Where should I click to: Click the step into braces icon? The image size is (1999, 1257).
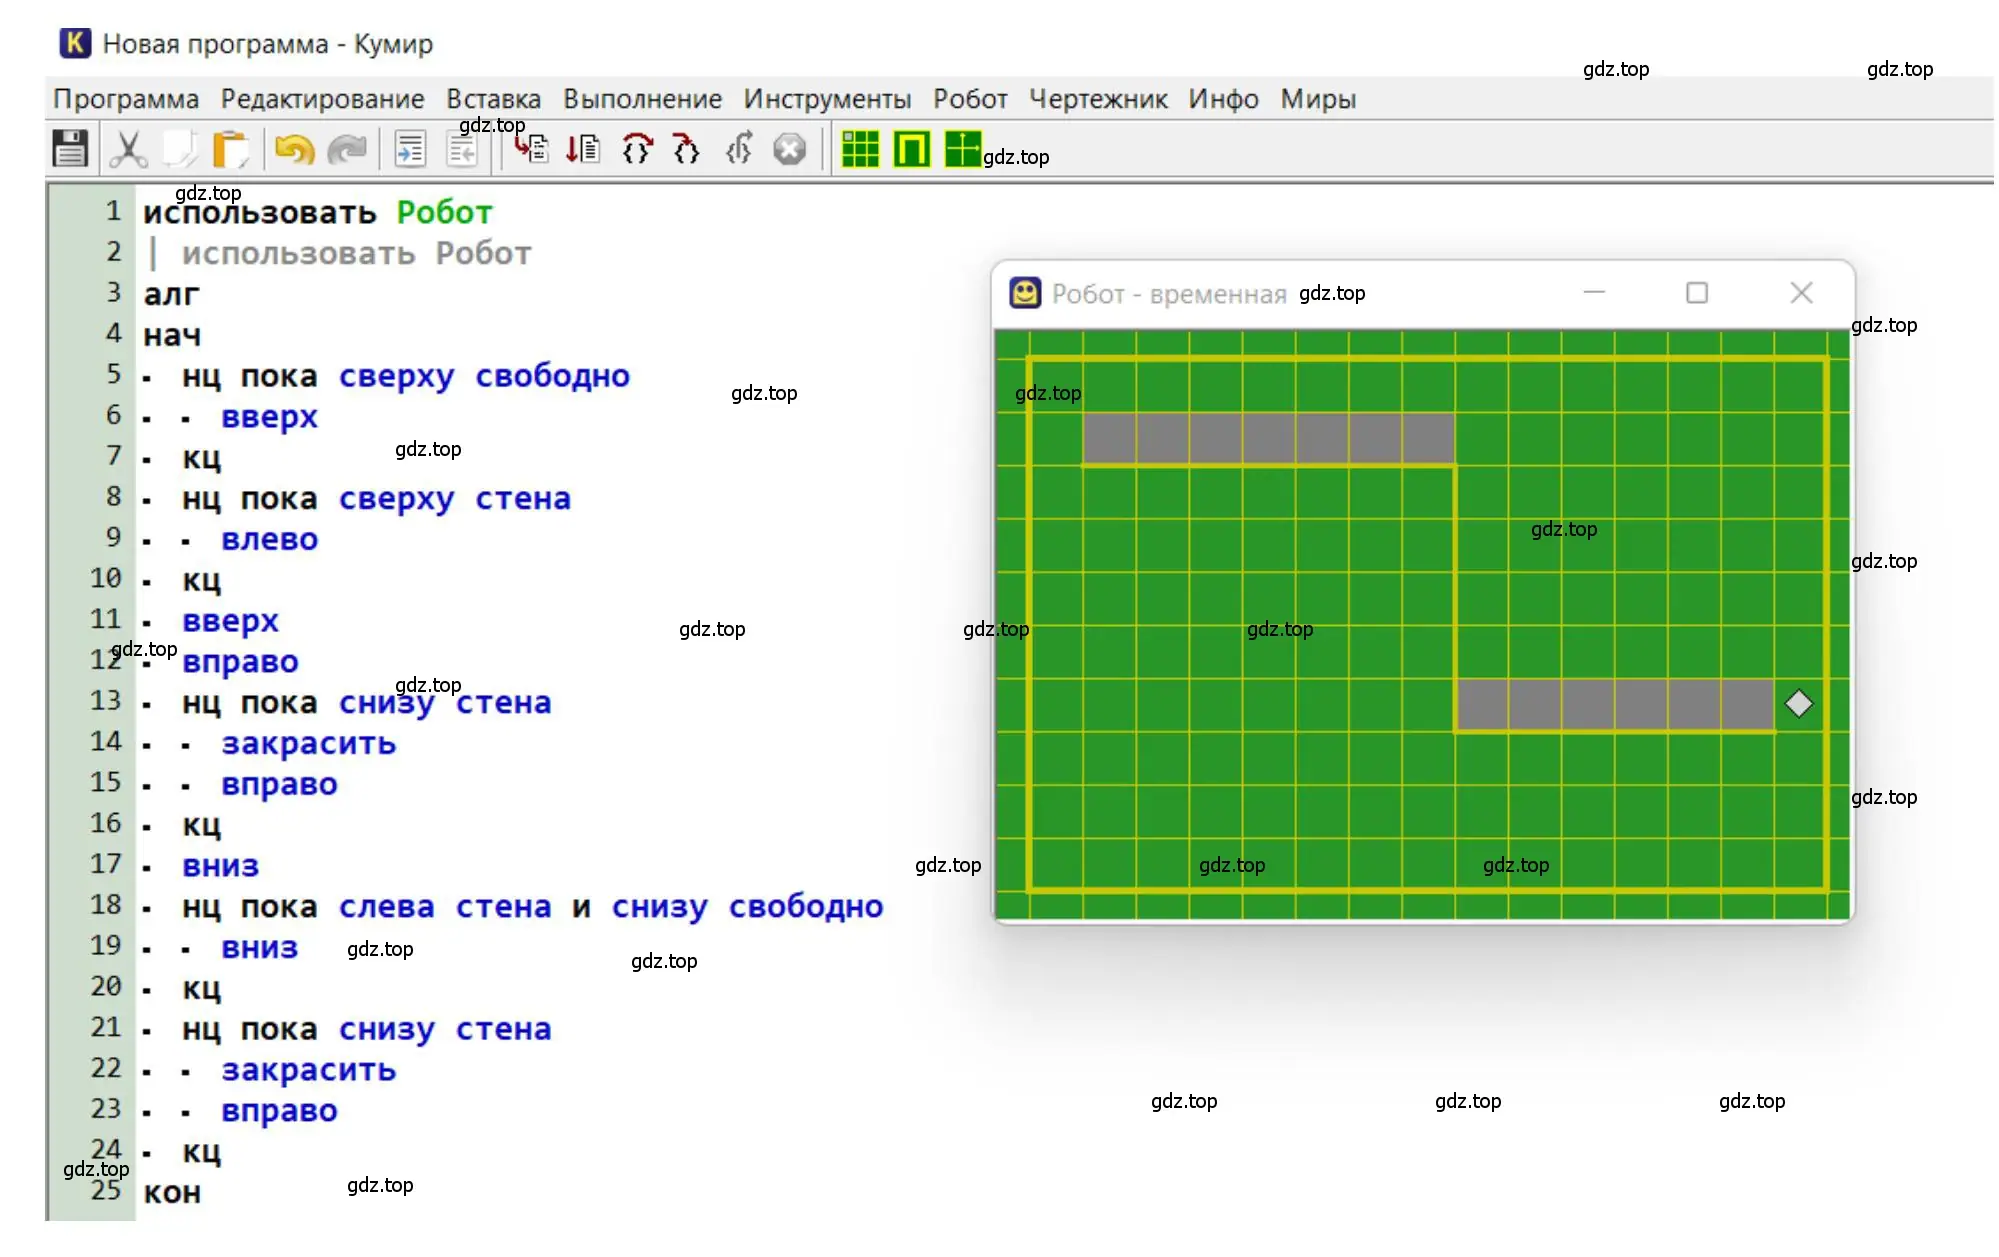coord(686,149)
